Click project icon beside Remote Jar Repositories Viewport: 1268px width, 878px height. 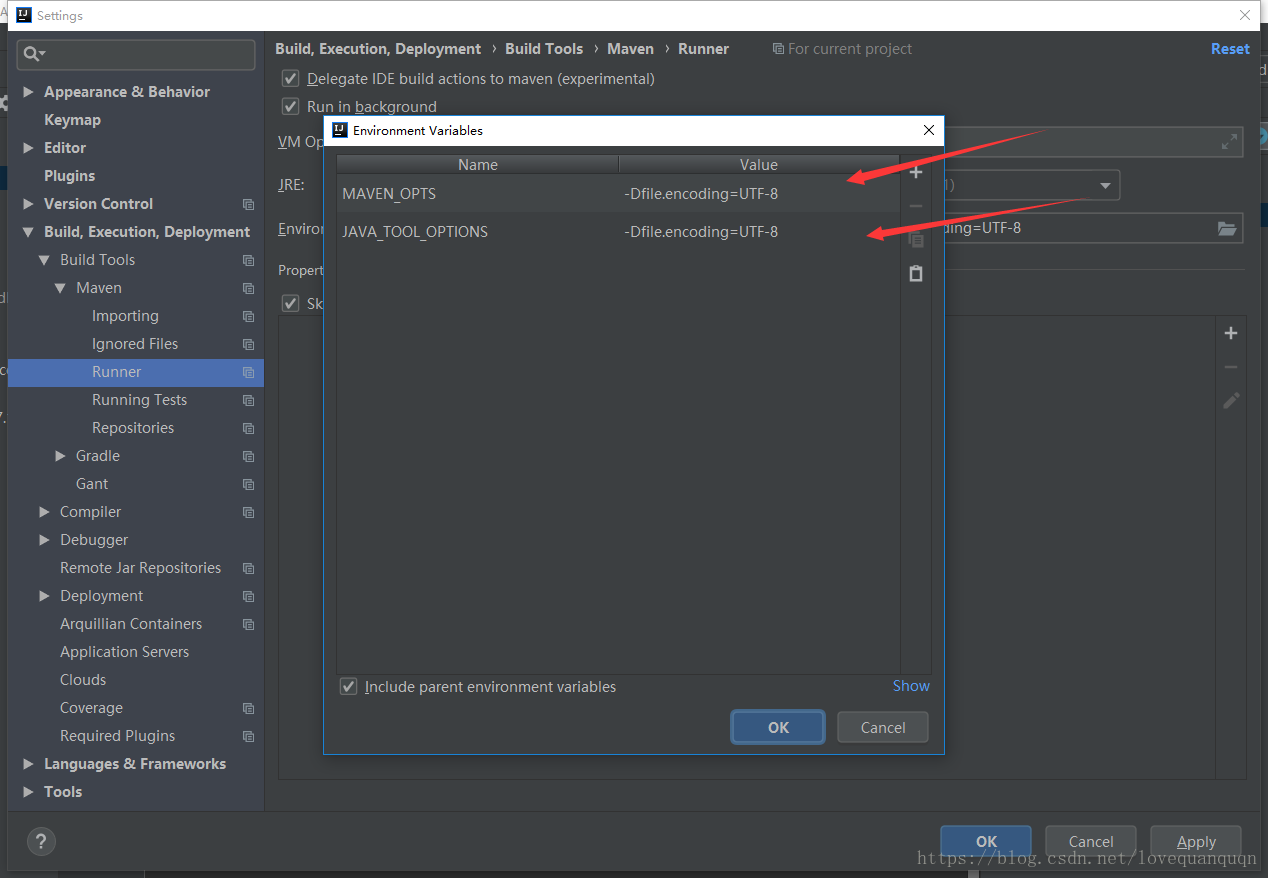coord(248,568)
